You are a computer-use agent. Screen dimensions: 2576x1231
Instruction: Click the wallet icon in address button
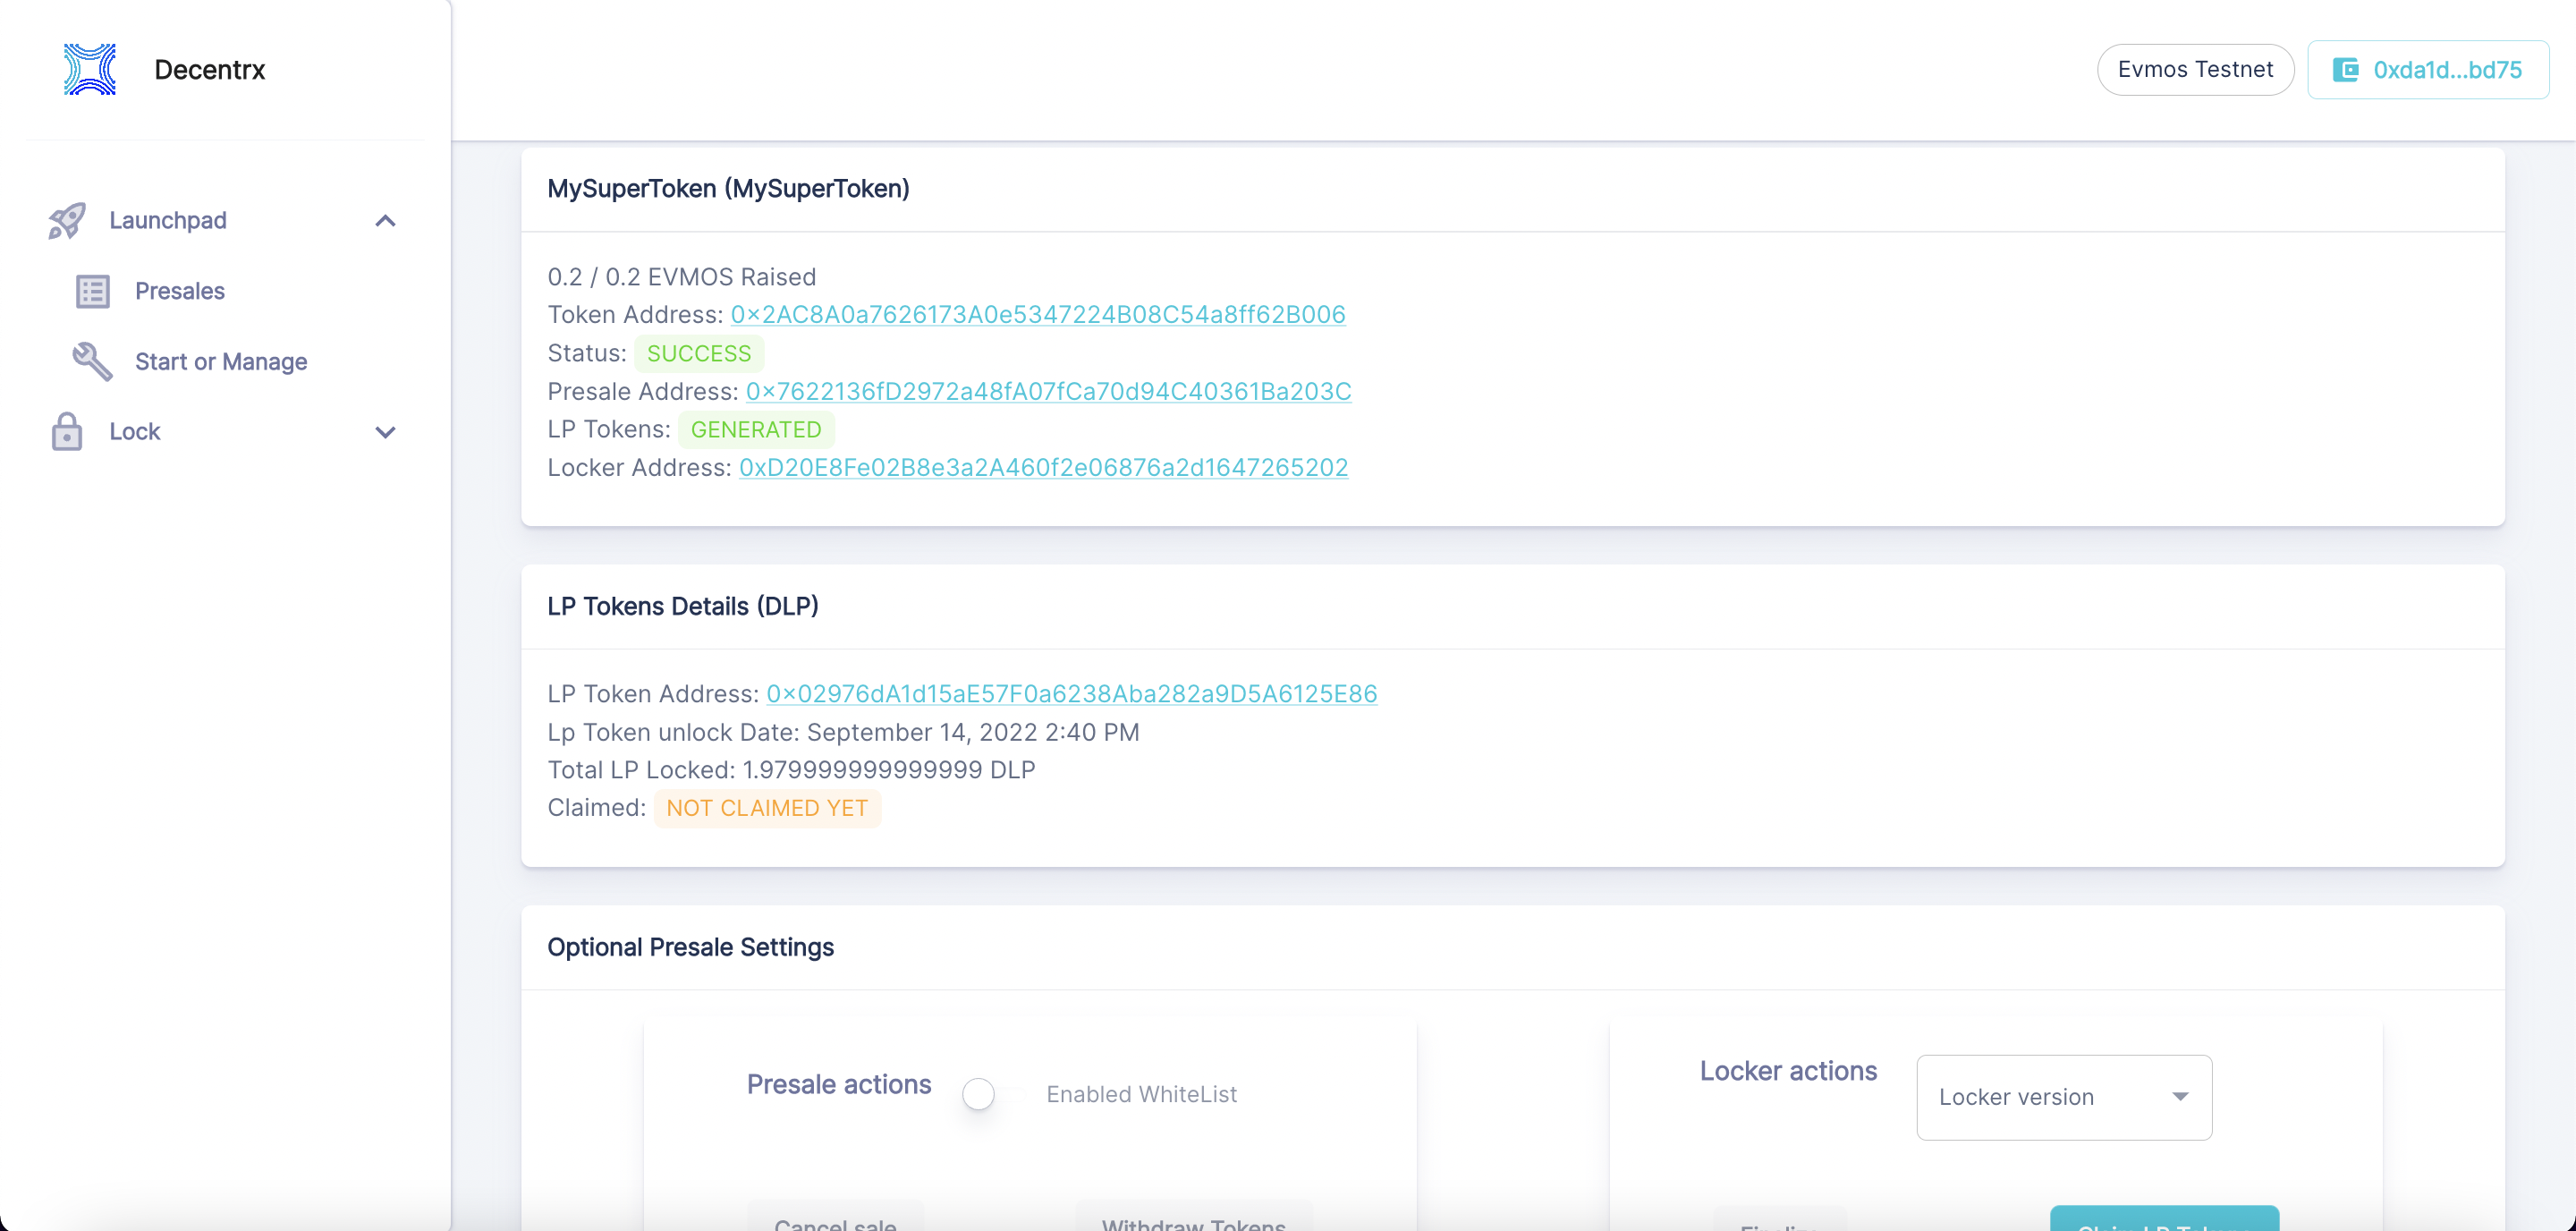point(2345,70)
